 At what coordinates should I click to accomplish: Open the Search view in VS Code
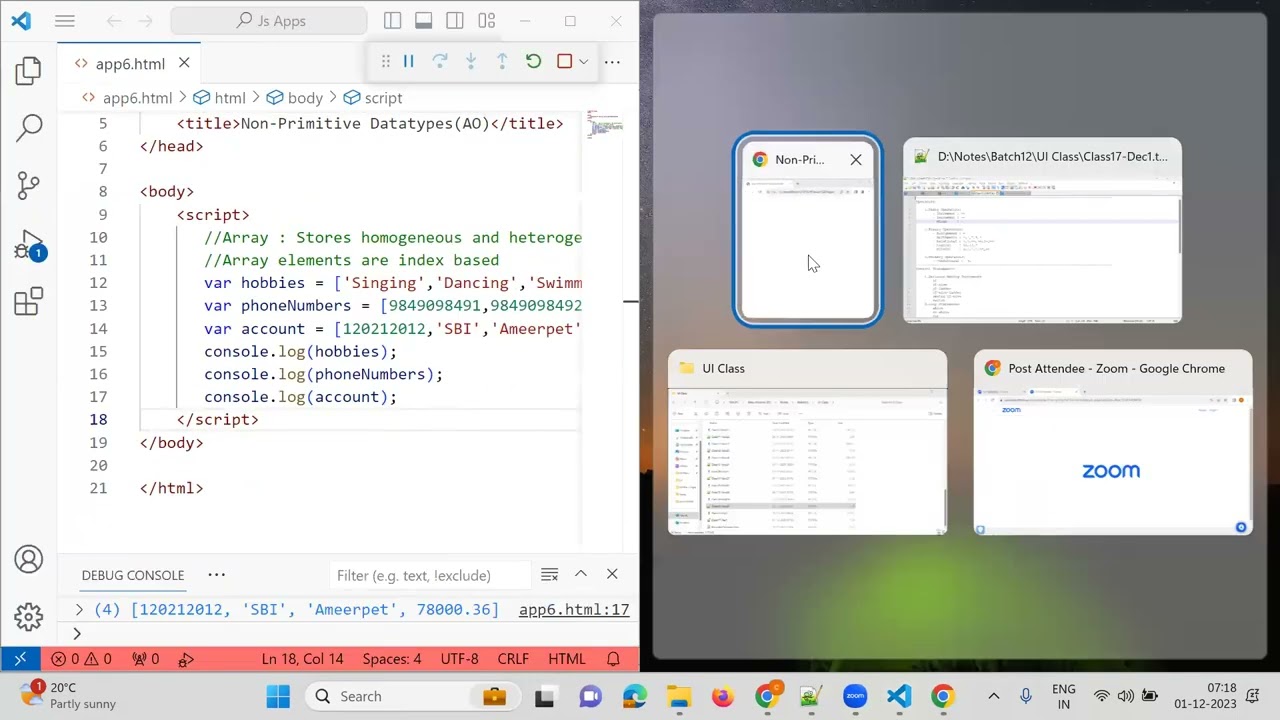tap(29, 127)
